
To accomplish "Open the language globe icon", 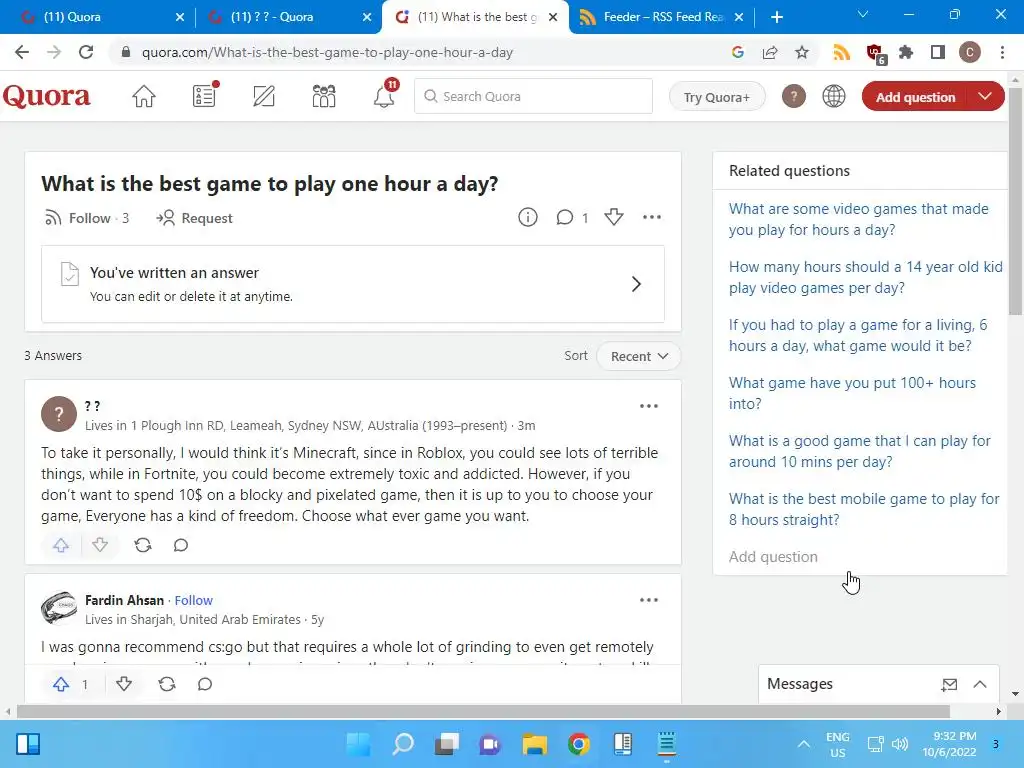I will (834, 97).
